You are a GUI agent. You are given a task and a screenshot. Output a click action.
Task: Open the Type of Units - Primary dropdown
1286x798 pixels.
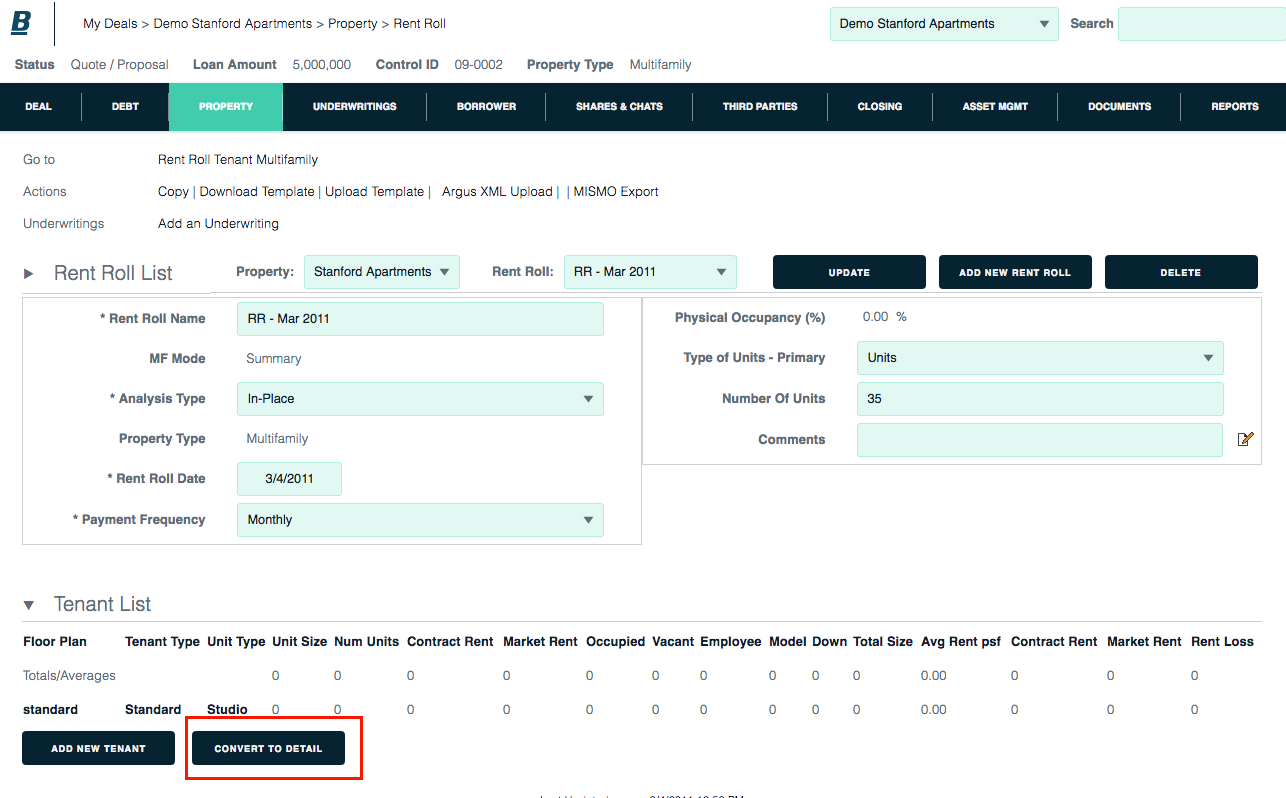(x=1040, y=357)
